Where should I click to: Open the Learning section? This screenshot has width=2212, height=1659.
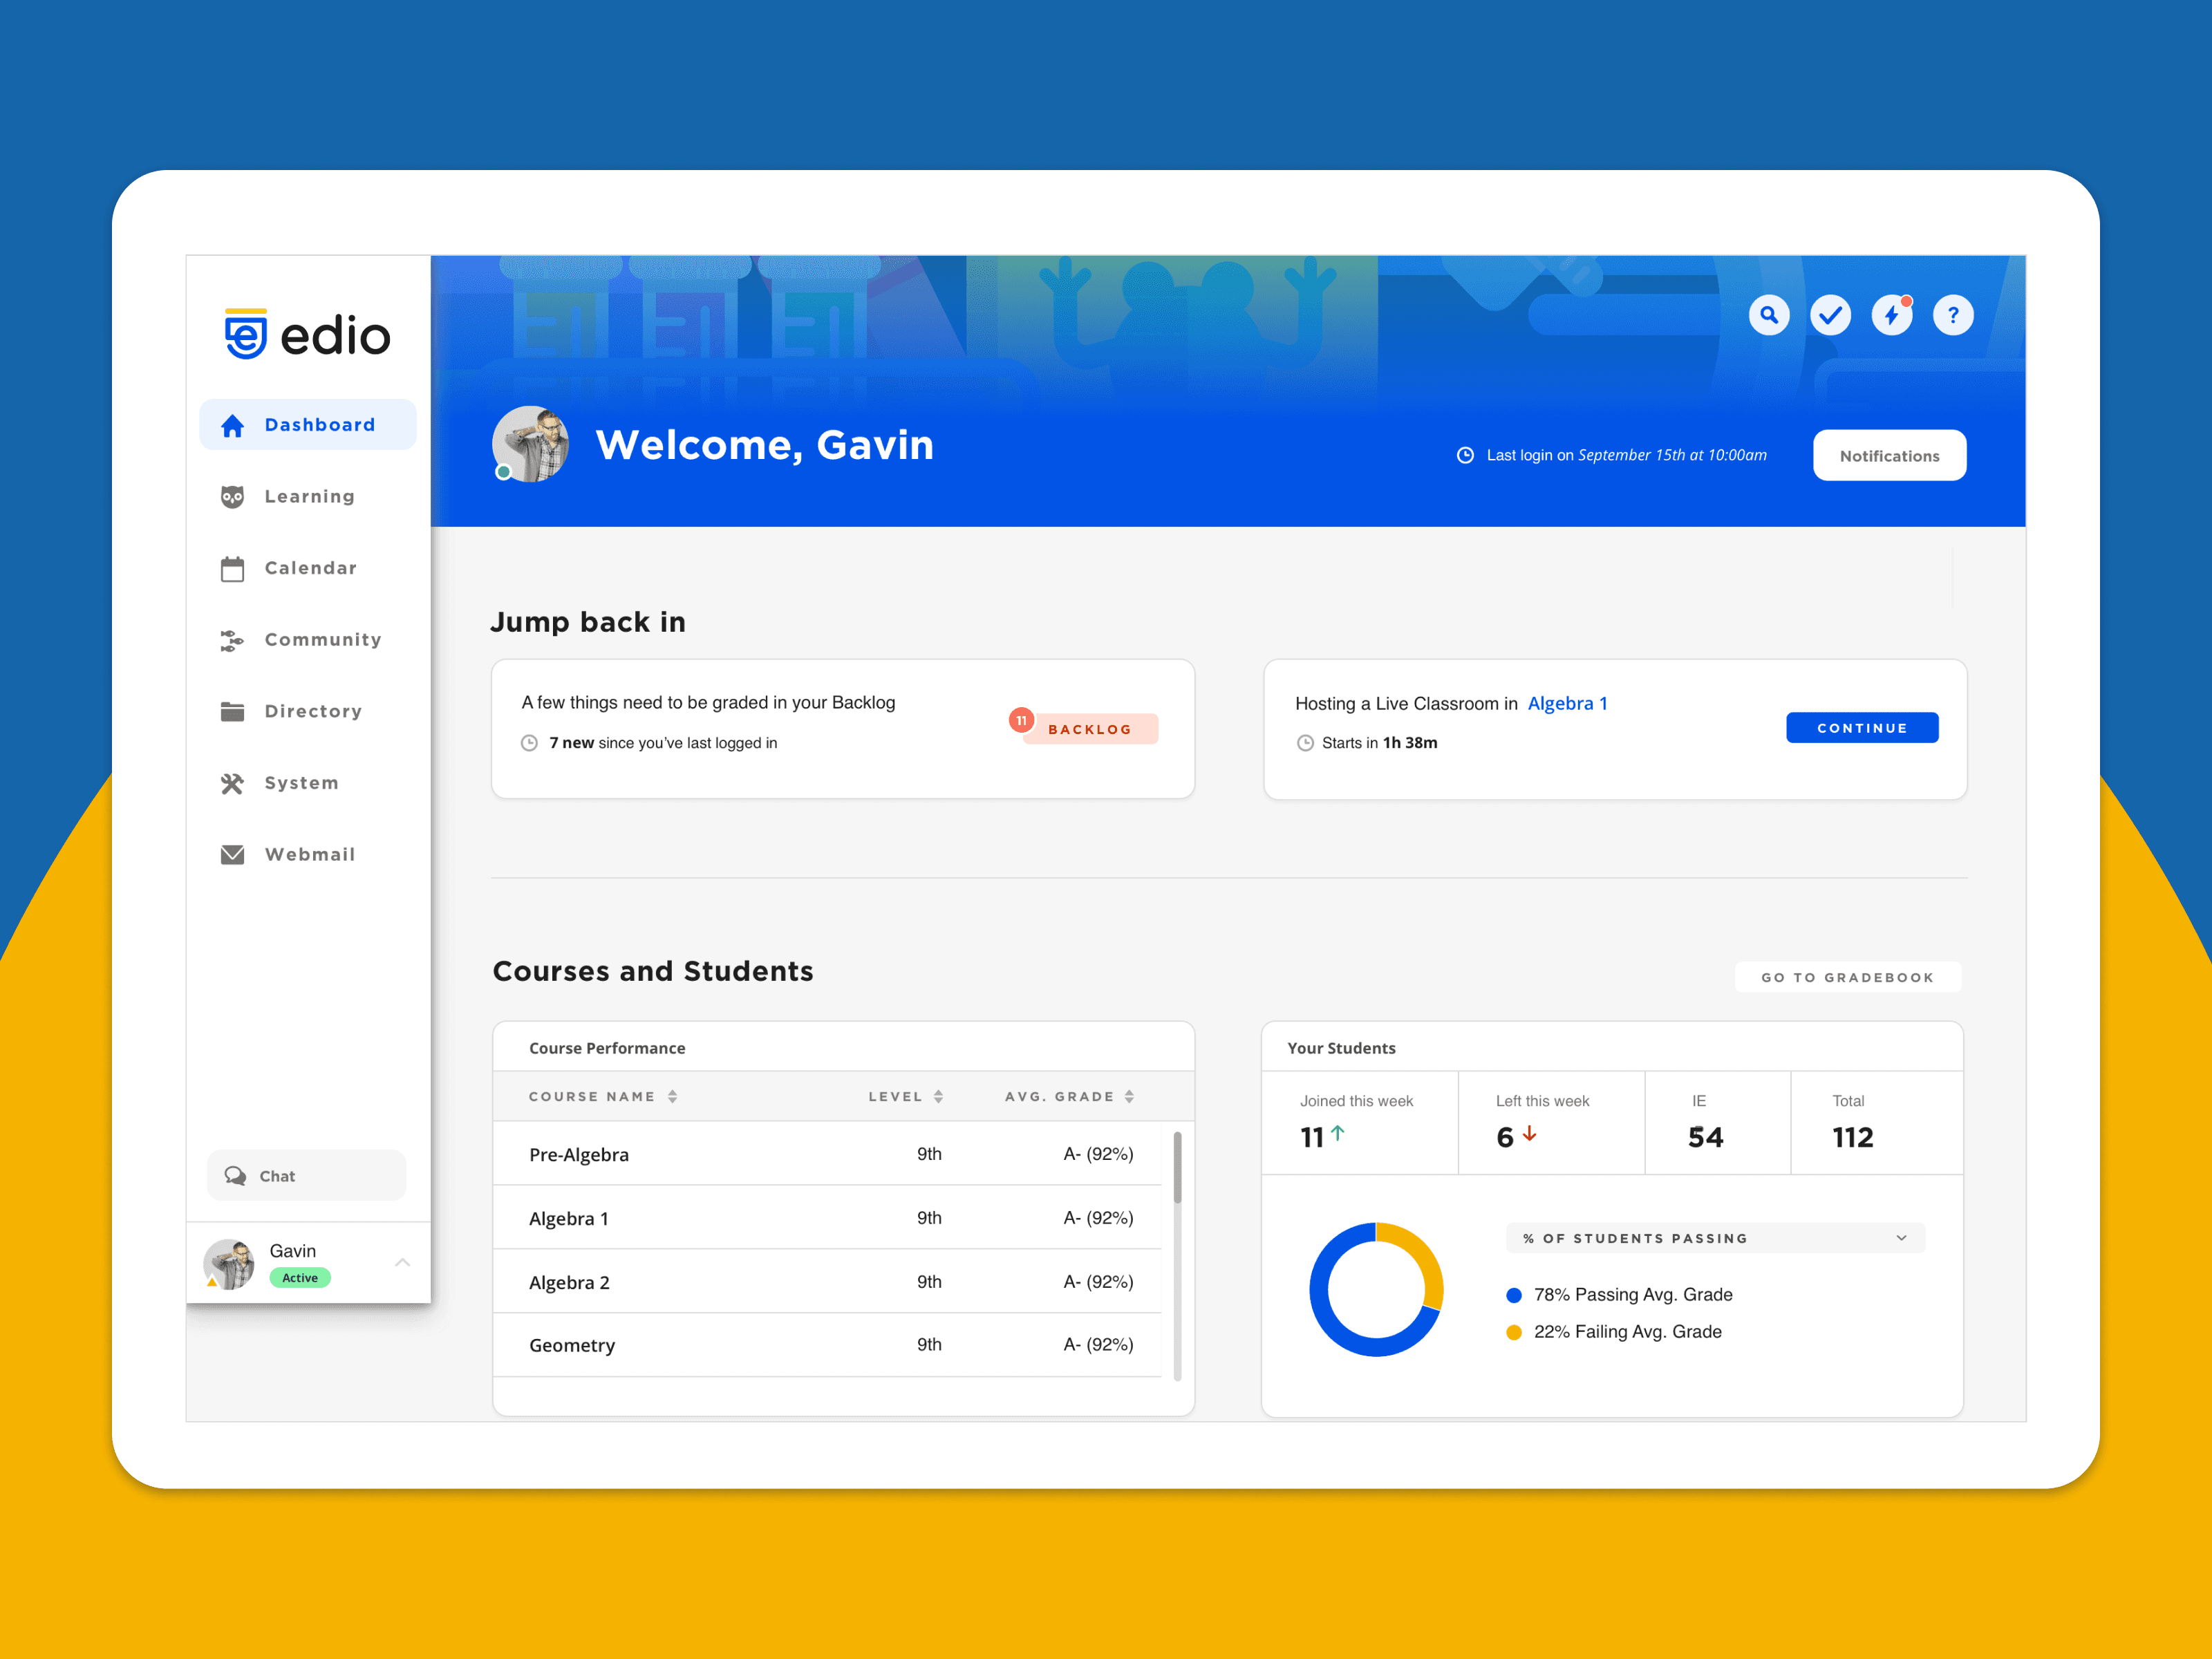pos(306,495)
